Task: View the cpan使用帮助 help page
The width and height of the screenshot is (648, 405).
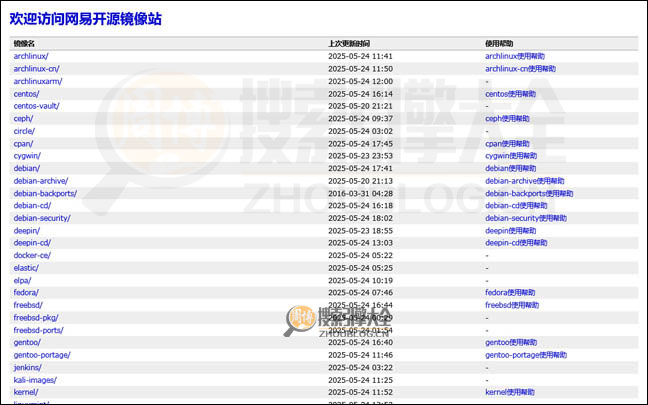Action: [x=507, y=144]
